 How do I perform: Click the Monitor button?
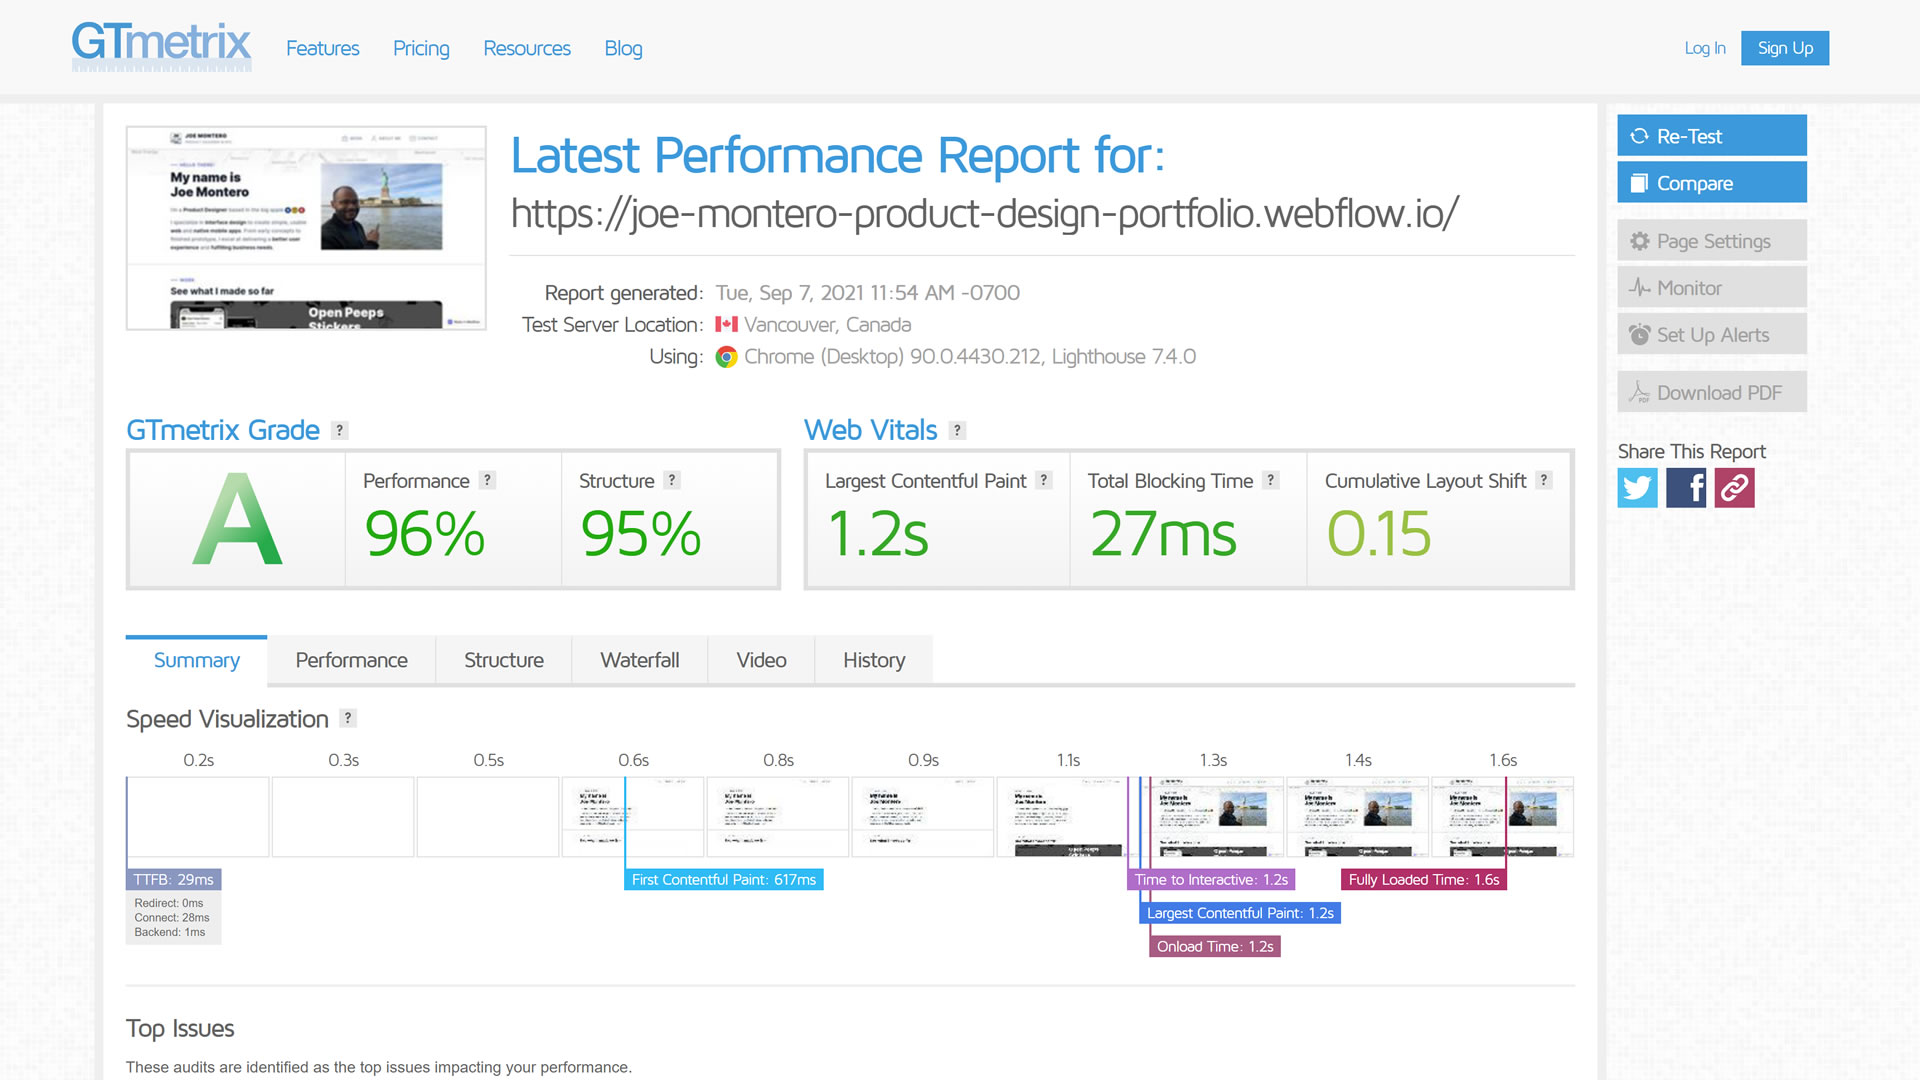click(x=1712, y=288)
